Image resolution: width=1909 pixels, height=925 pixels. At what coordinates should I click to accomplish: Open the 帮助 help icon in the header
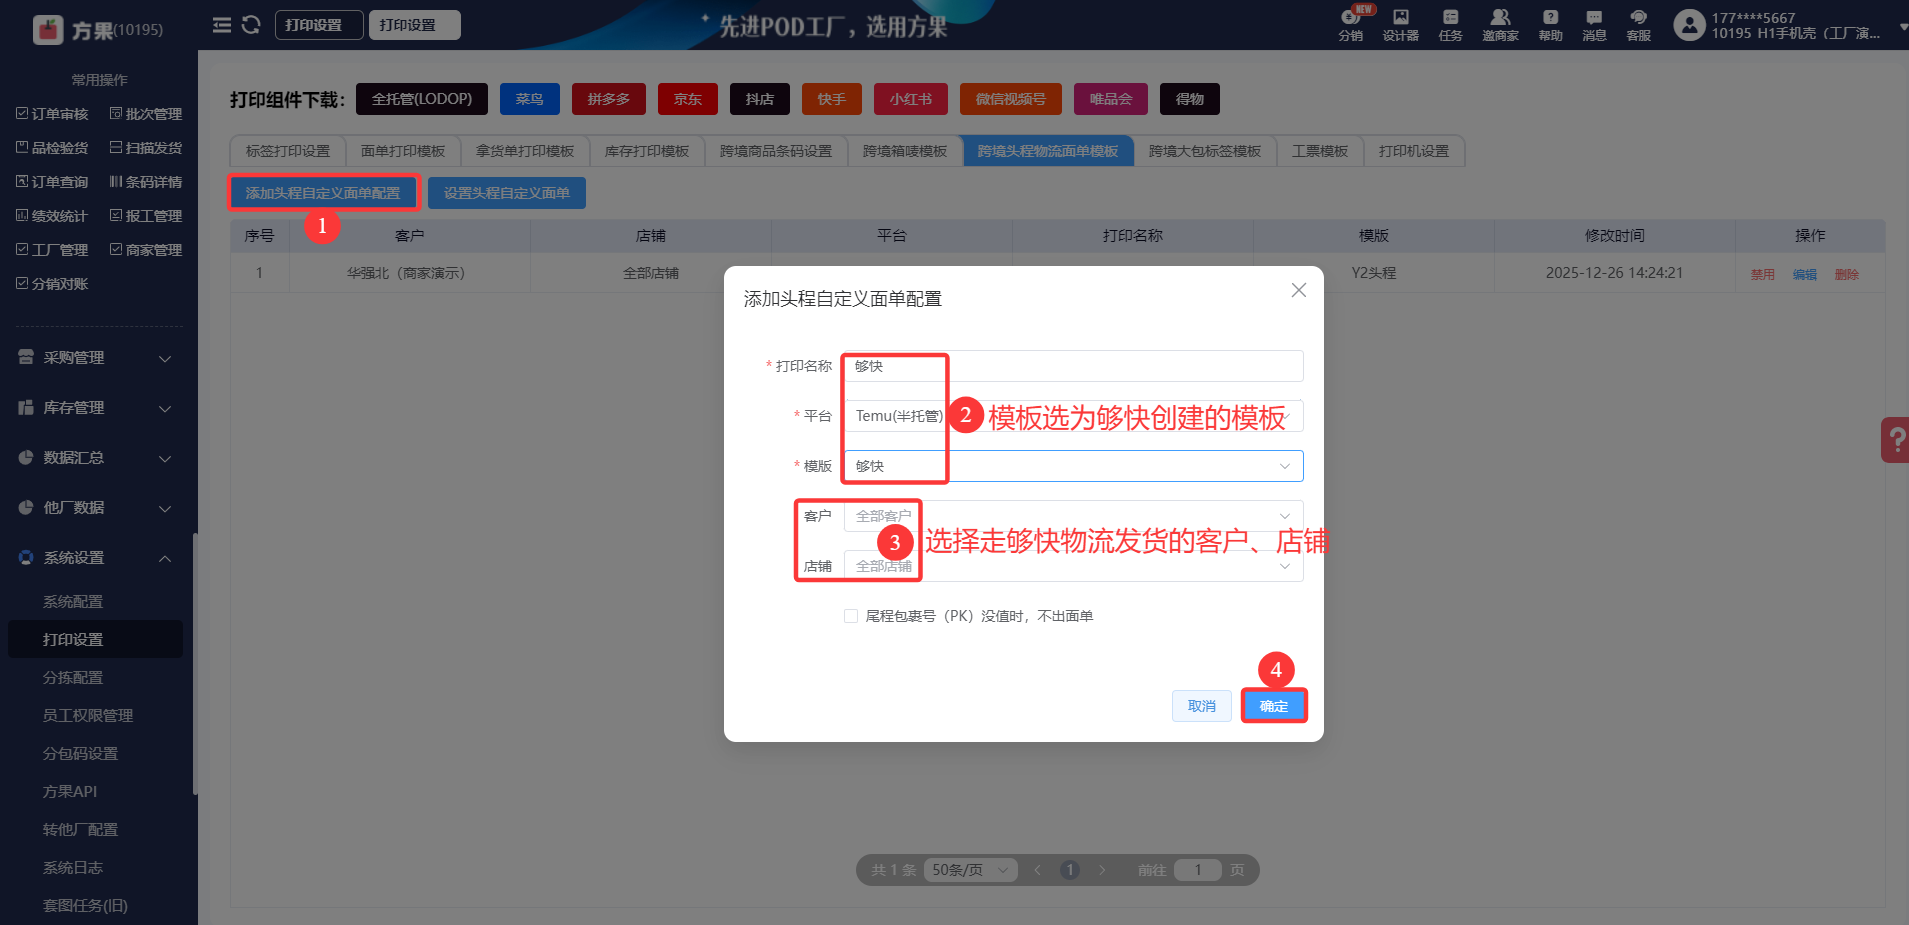pos(1550,25)
